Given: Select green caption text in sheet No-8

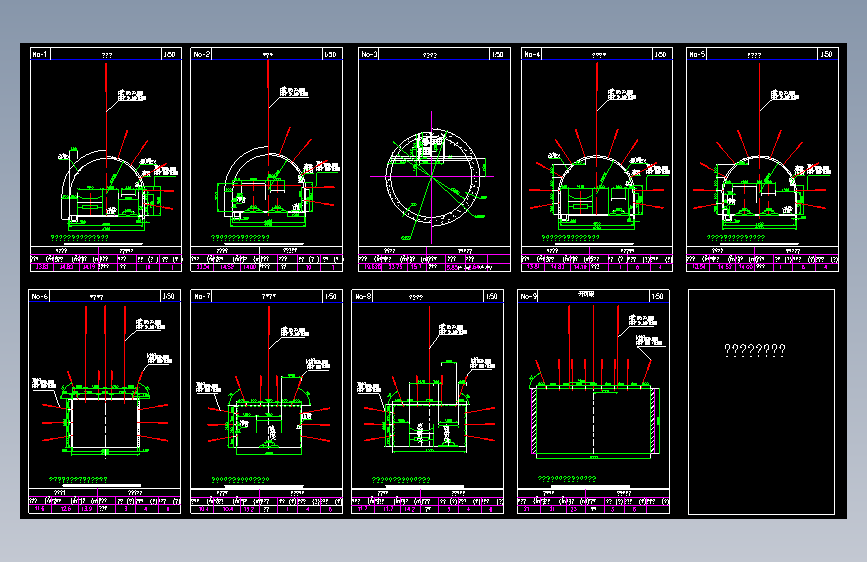Looking at the screenshot, I should [x=401, y=480].
